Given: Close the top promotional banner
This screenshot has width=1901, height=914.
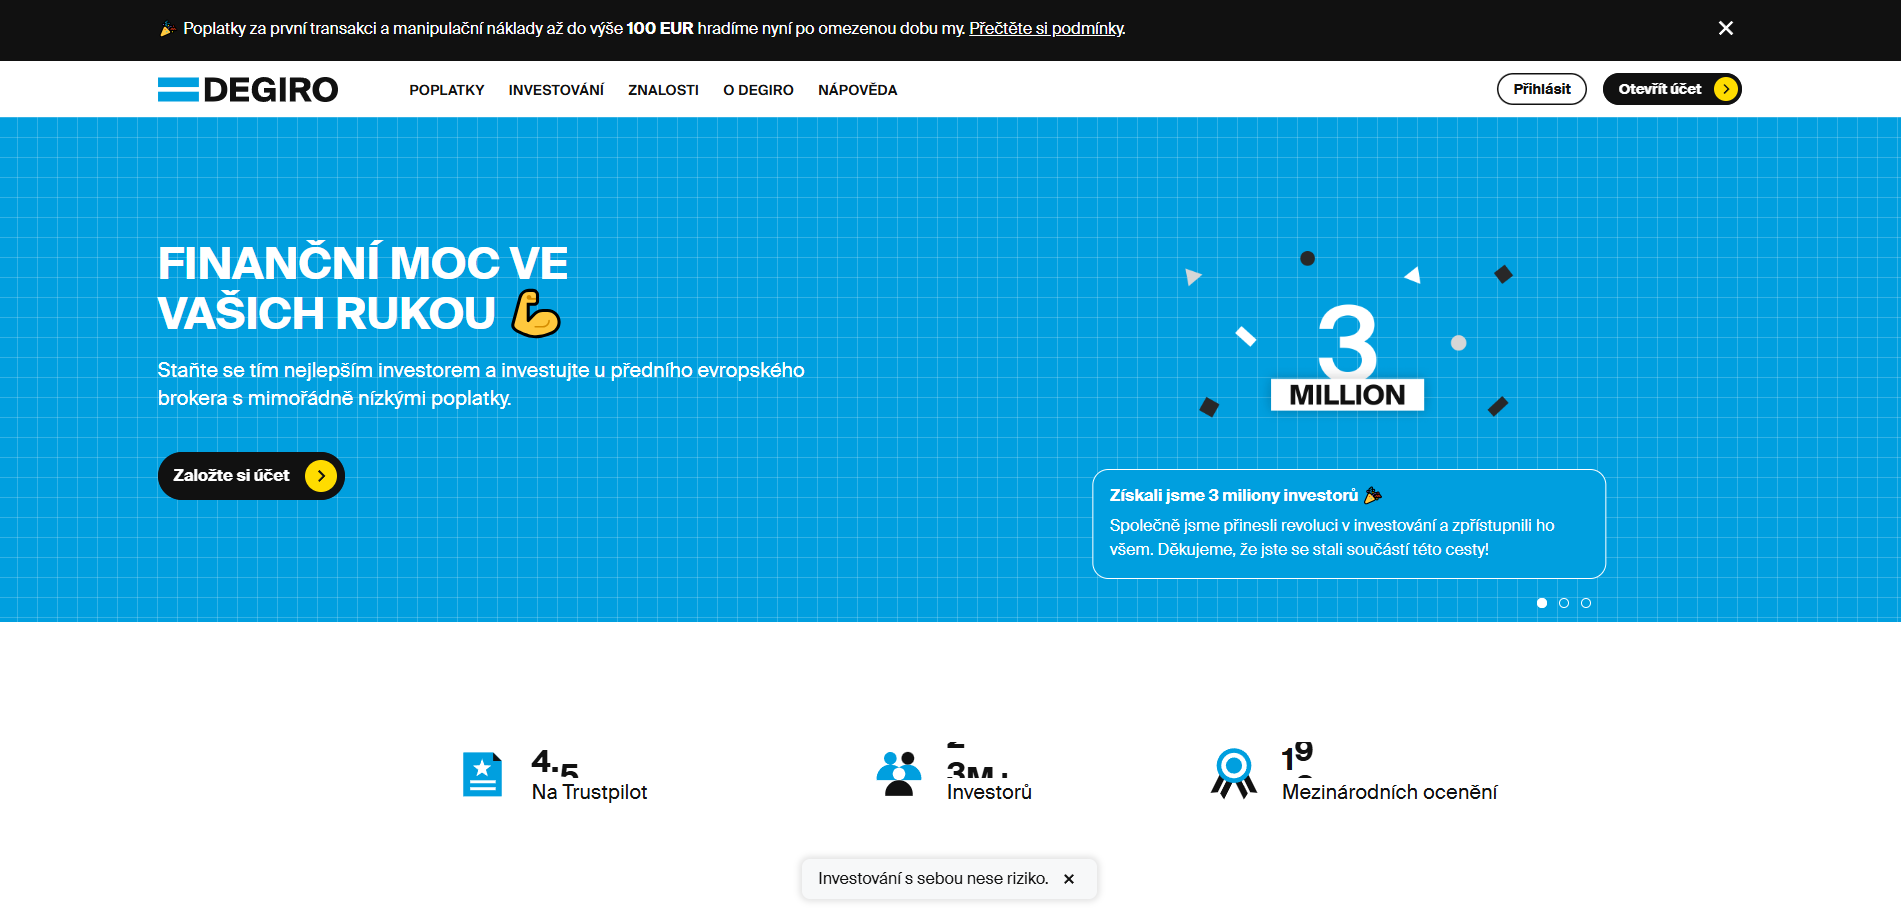Looking at the screenshot, I should point(1725,28).
